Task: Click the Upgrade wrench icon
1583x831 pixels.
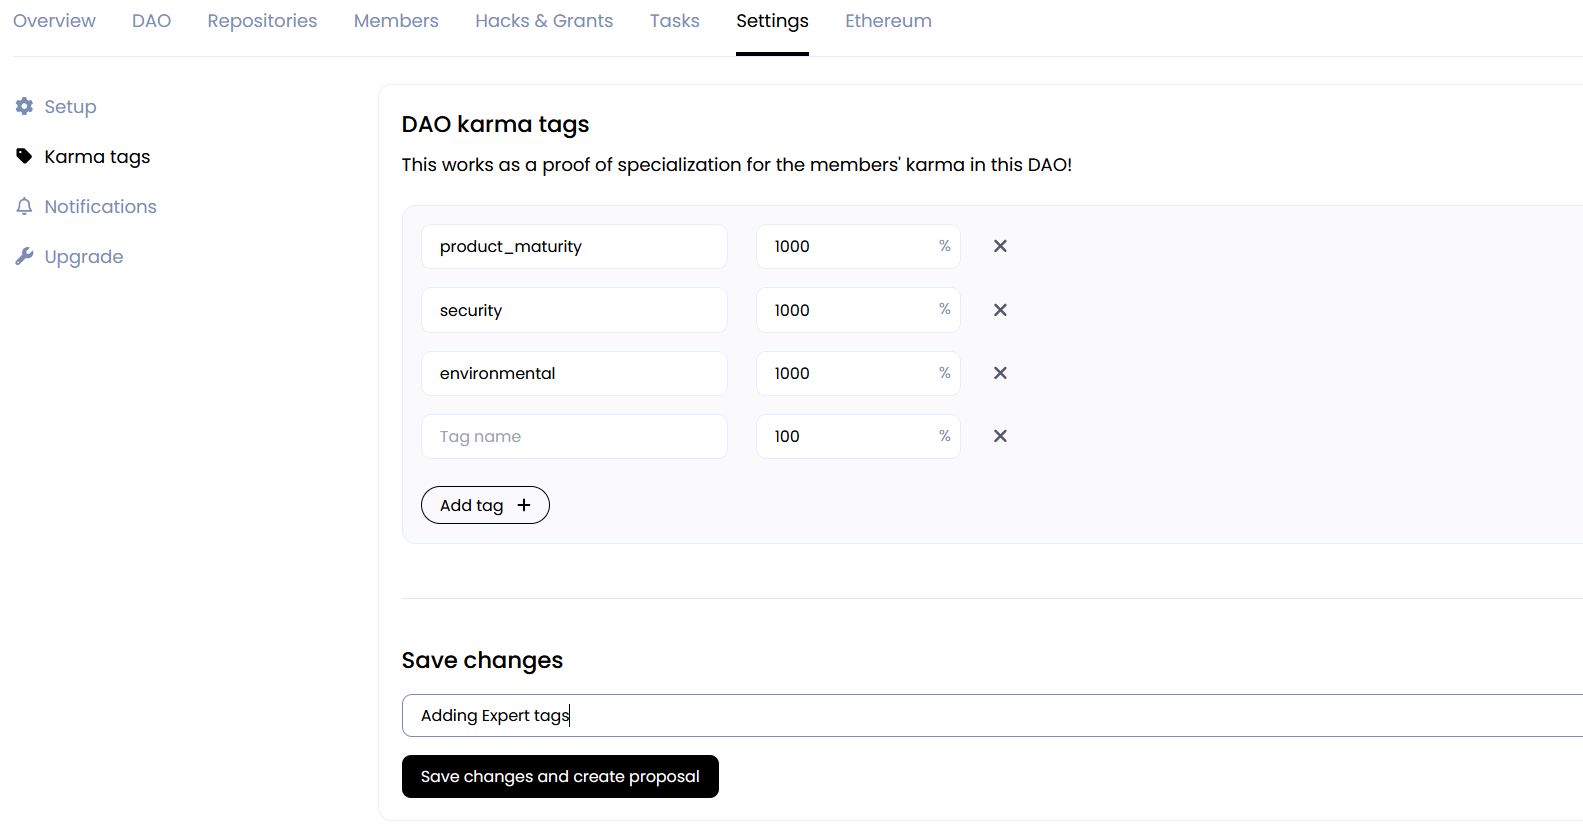Action: point(25,256)
